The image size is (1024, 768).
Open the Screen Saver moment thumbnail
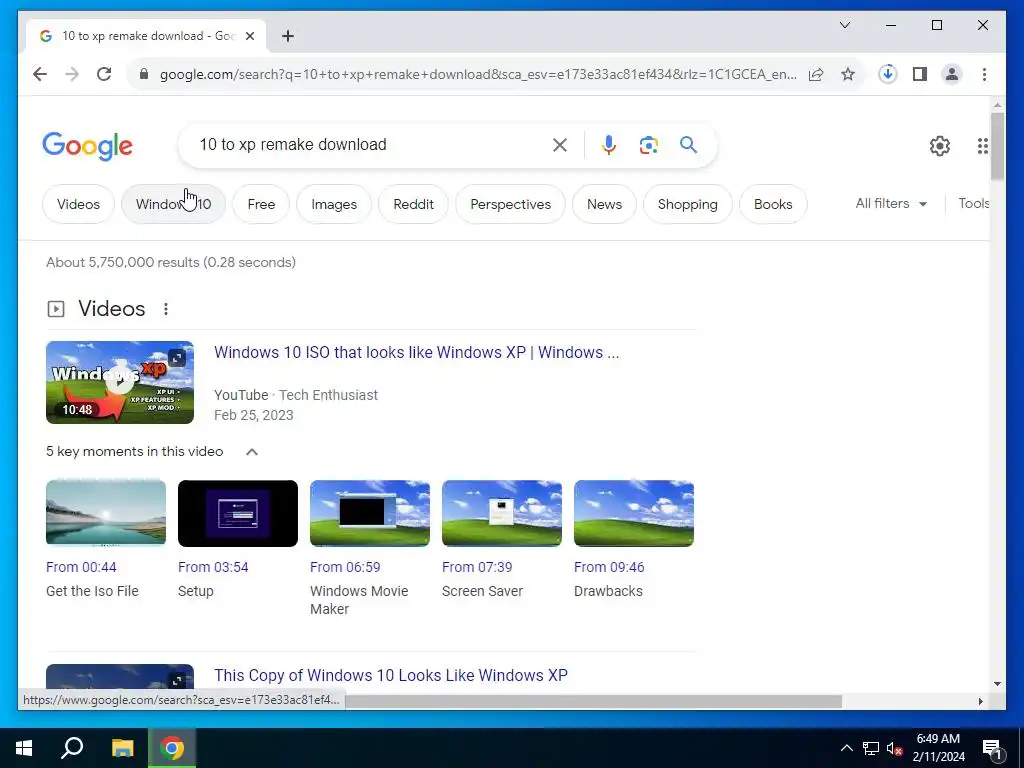click(x=502, y=513)
